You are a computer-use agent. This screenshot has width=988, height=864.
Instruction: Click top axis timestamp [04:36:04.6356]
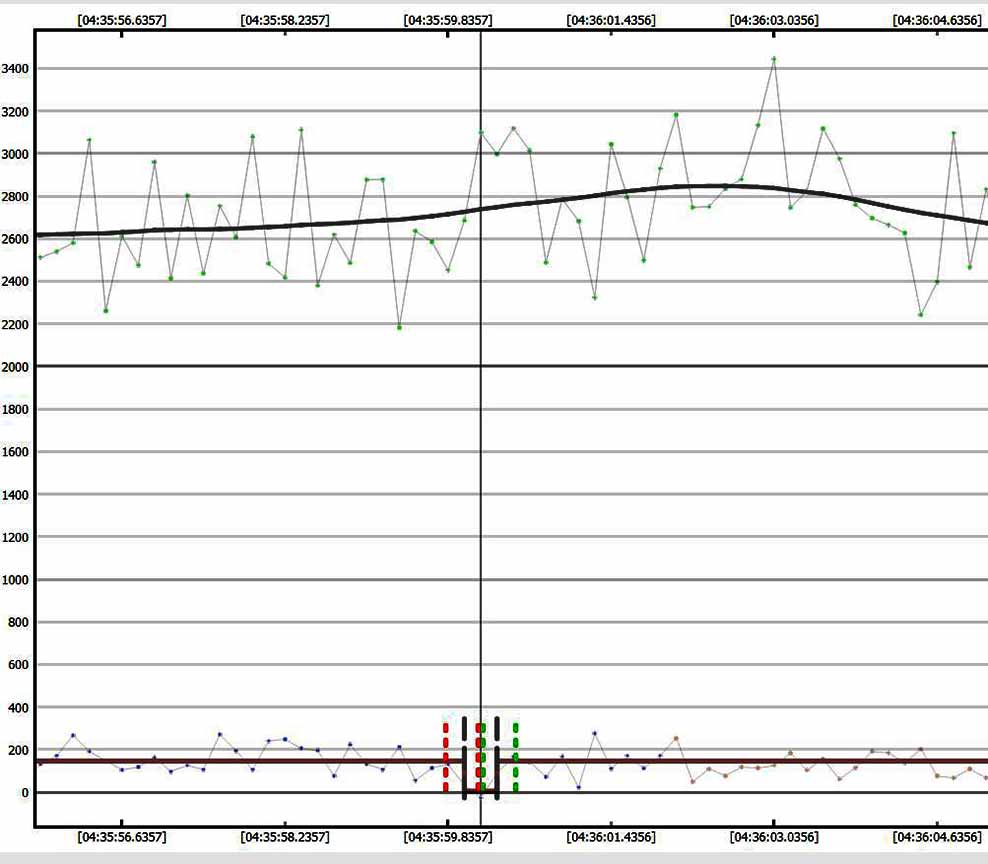coord(937,20)
